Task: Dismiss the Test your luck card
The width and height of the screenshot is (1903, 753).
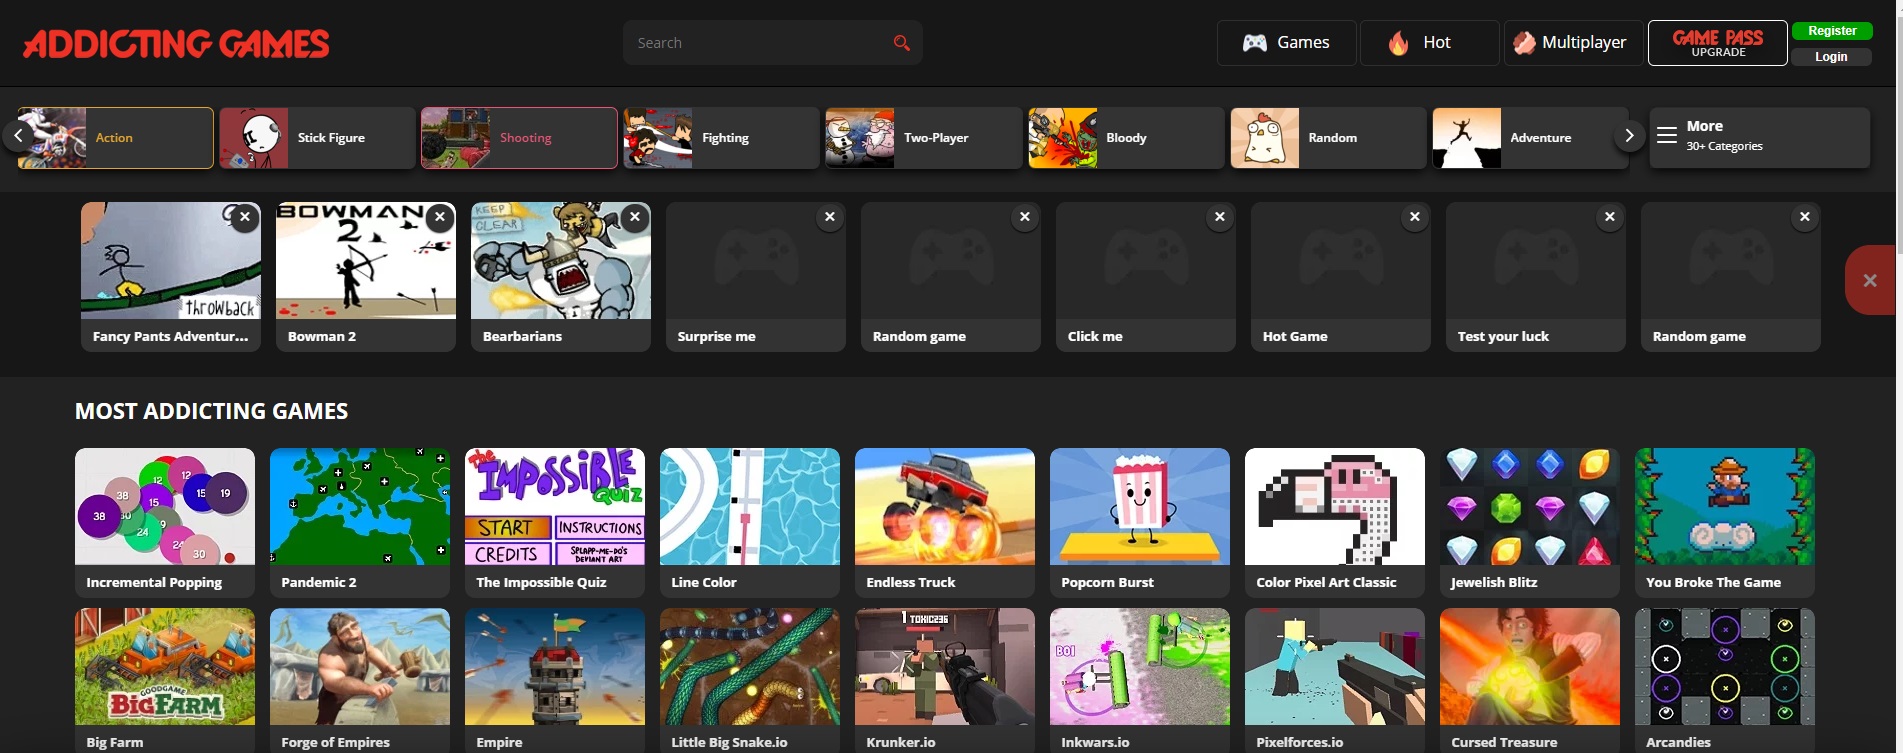Action: tap(1610, 217)
